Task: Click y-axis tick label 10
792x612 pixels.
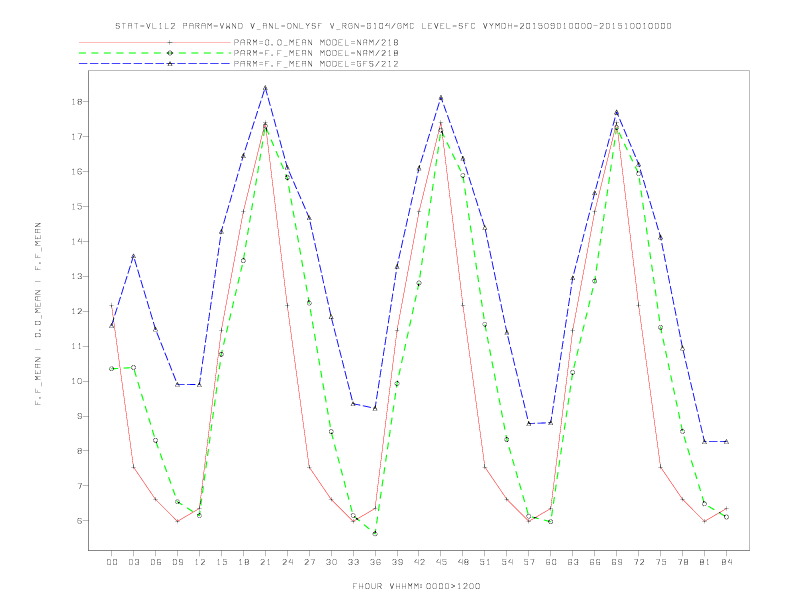Action: tap(77, 381)
